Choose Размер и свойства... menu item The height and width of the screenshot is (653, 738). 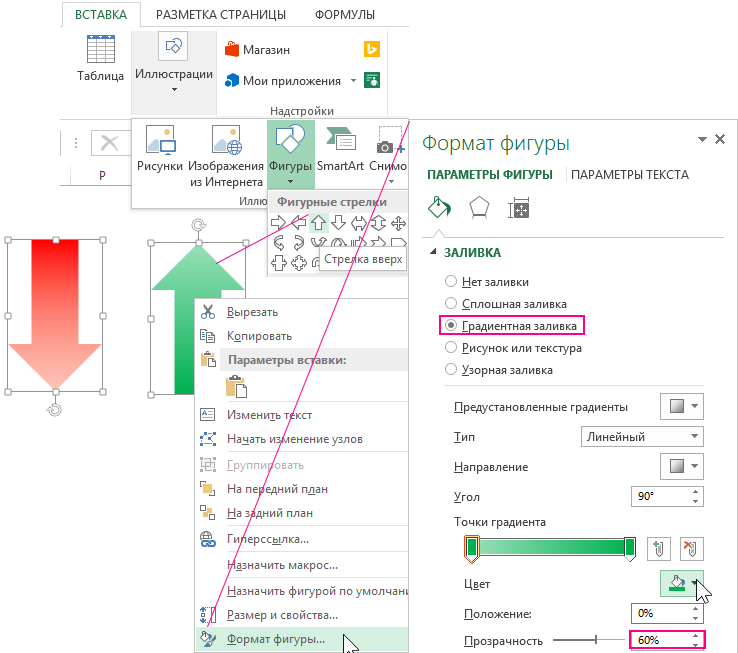tap(301, 615)
